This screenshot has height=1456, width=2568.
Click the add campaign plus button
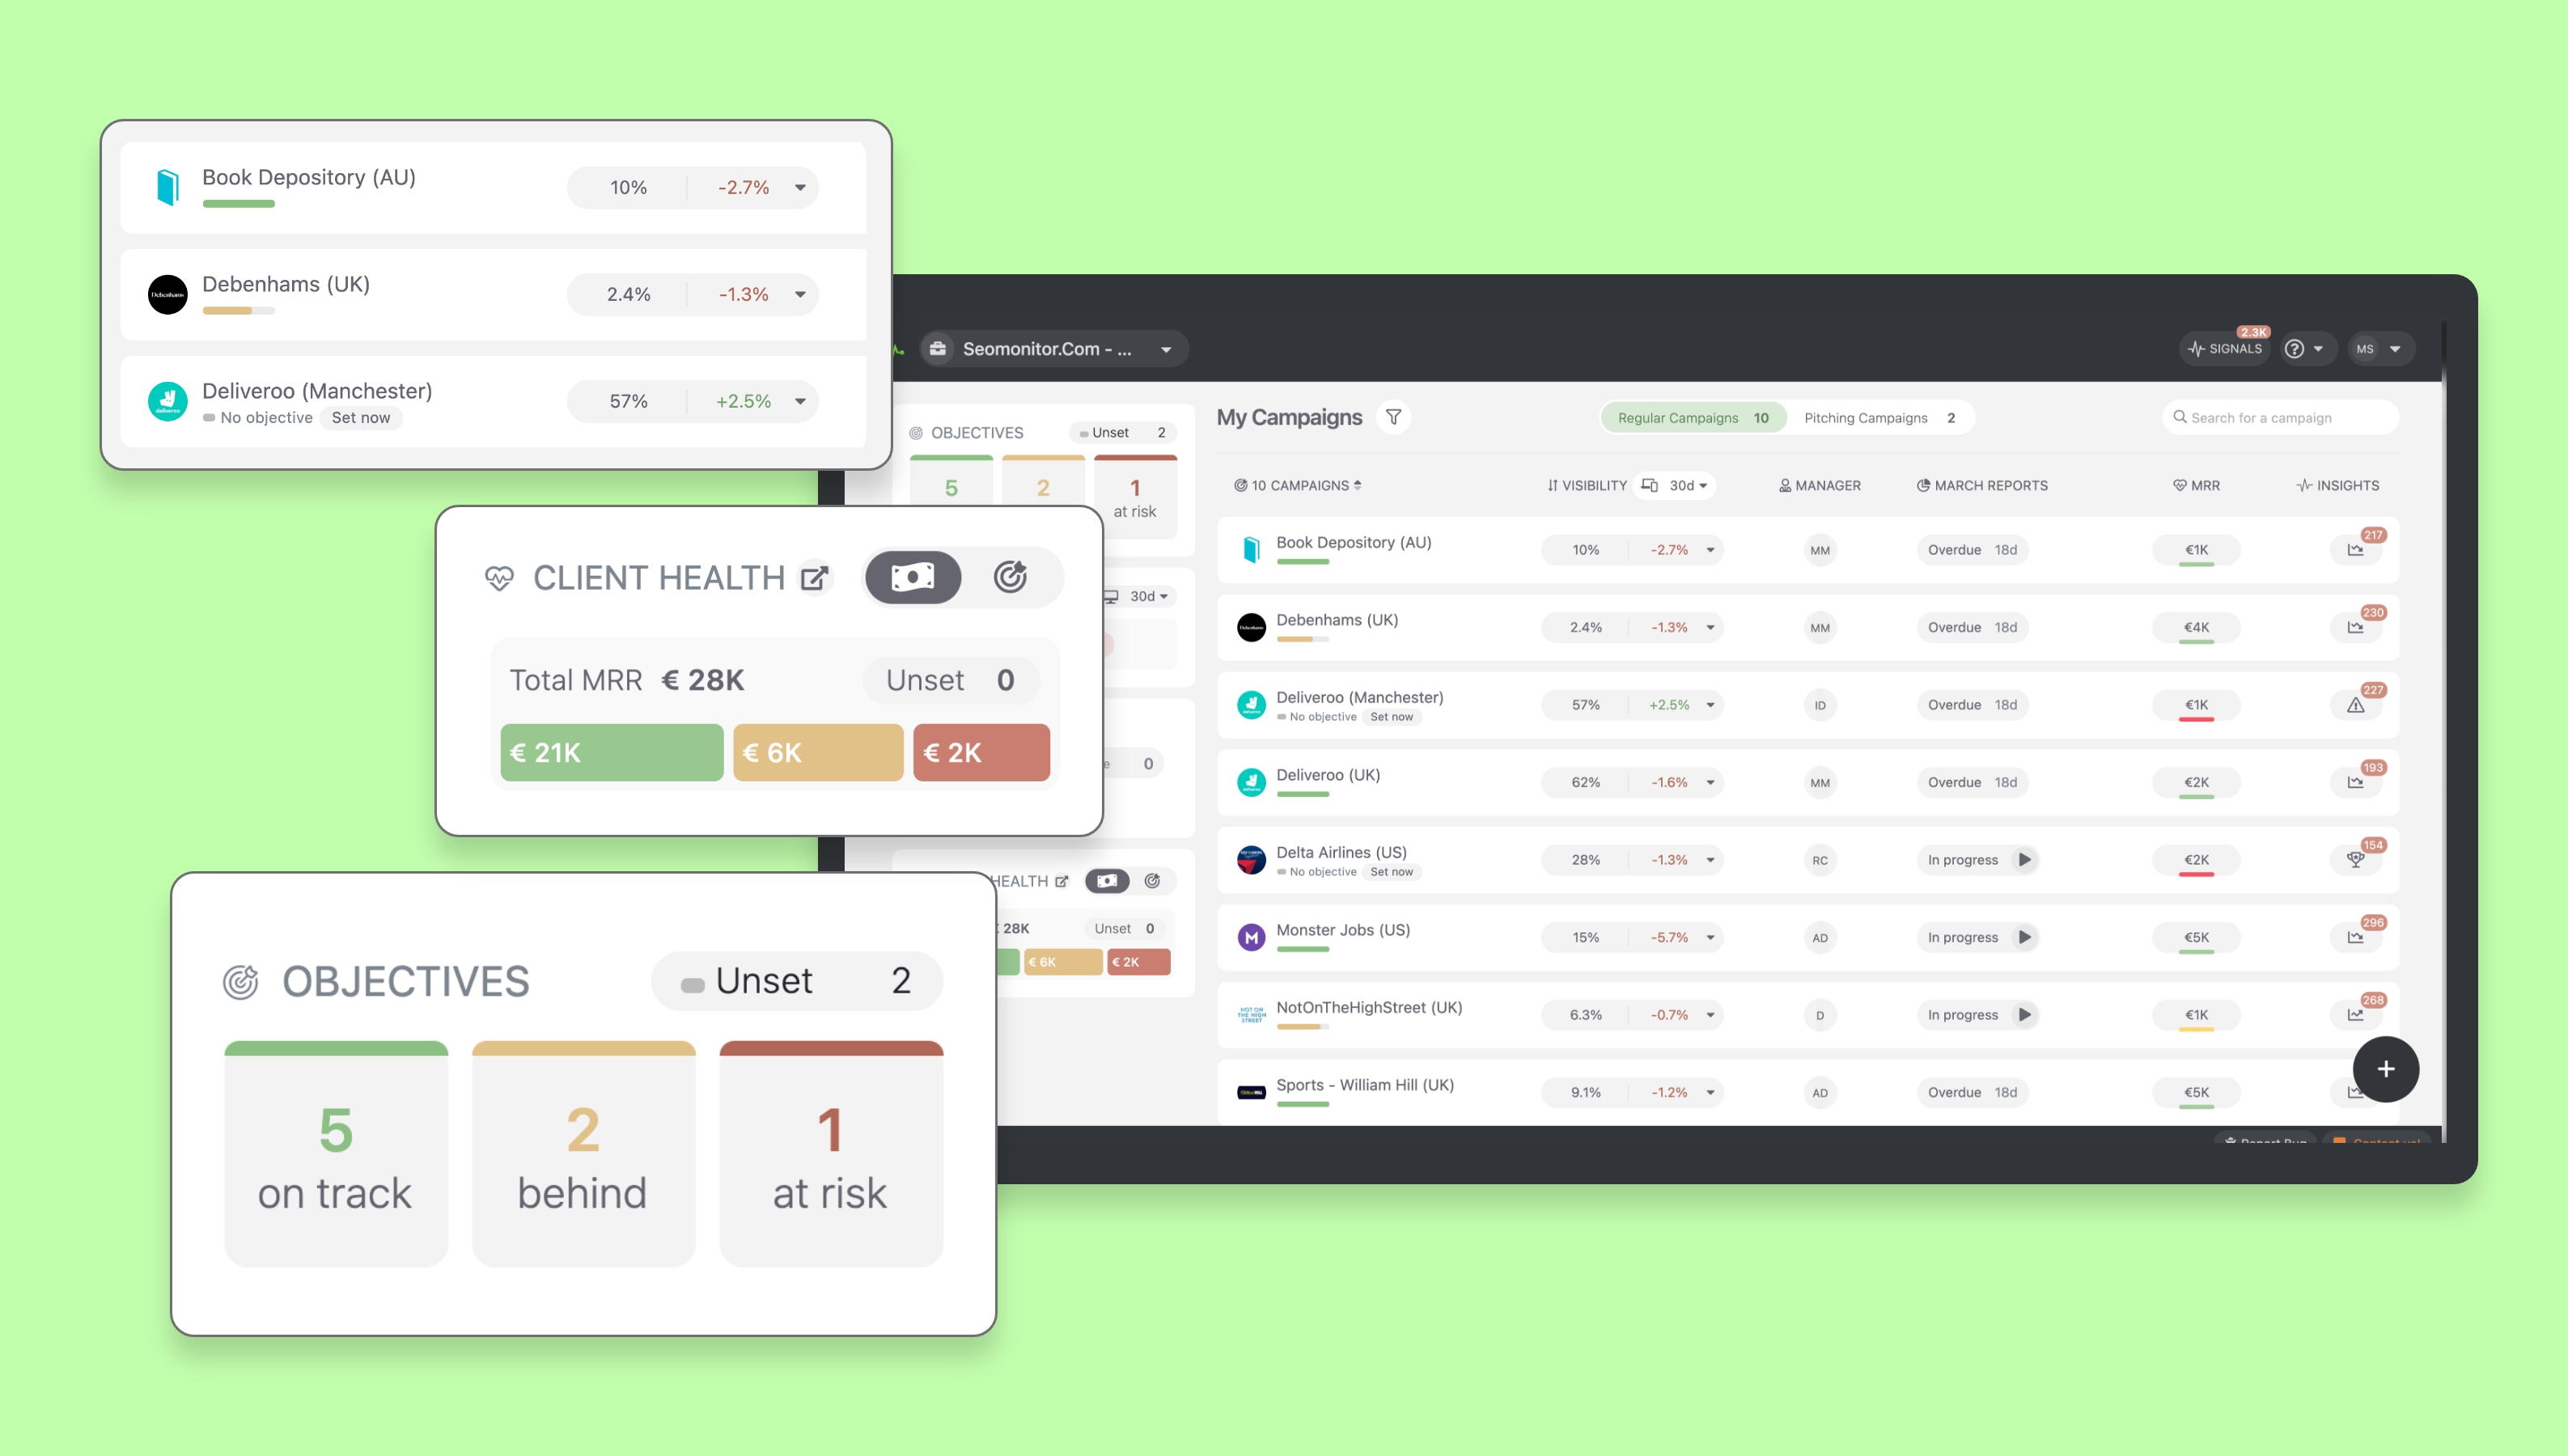(x=2384, y=1069)
